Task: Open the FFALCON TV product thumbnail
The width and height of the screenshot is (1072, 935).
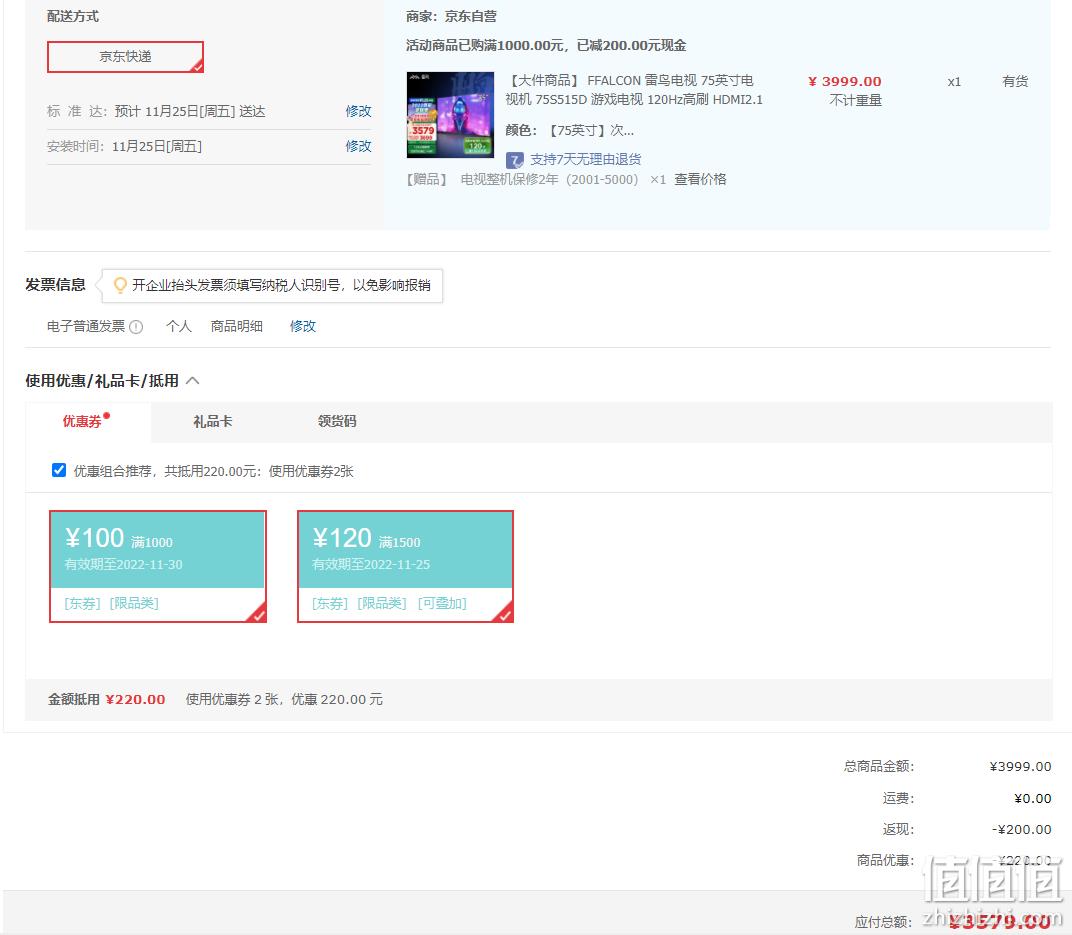Action: pos(450,115)
